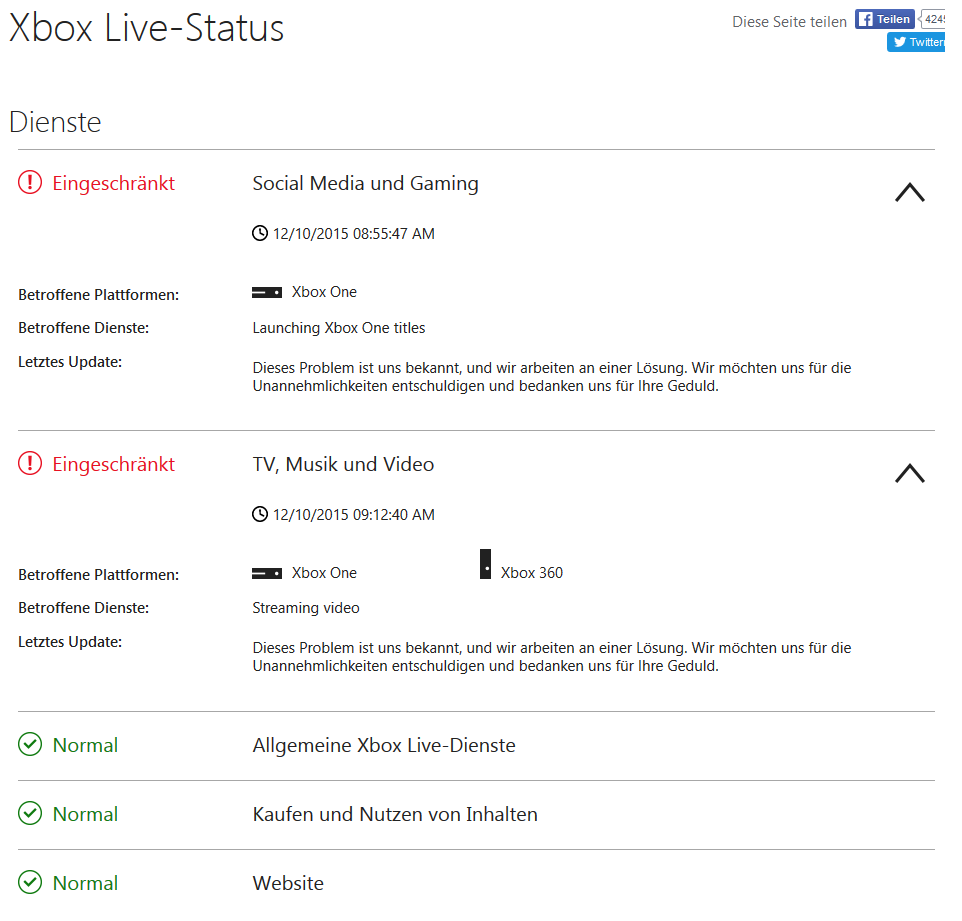
Task: Click the Xbox One console icon under TV, Musik
Action: (x=267, y=574)
